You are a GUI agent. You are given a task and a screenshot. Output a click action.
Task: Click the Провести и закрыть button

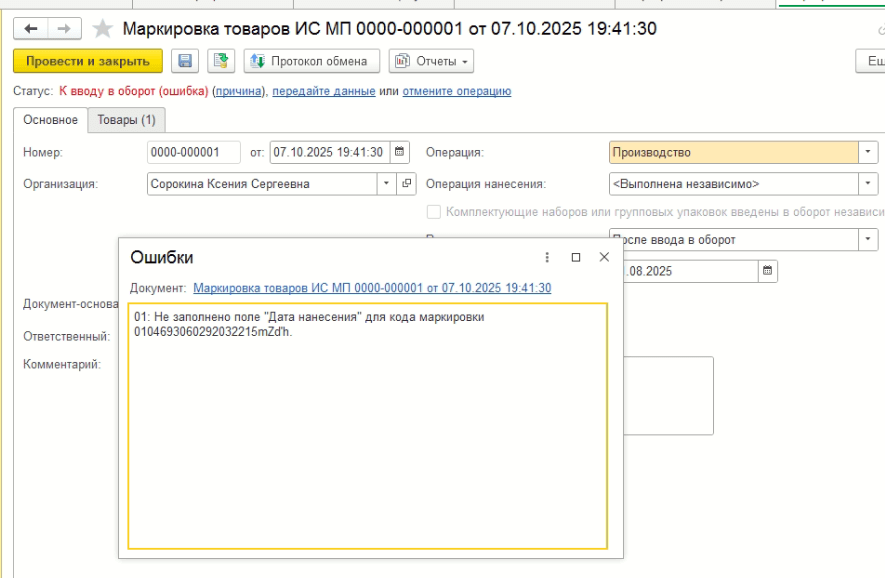pyautogui.click(x=88, y=62)
